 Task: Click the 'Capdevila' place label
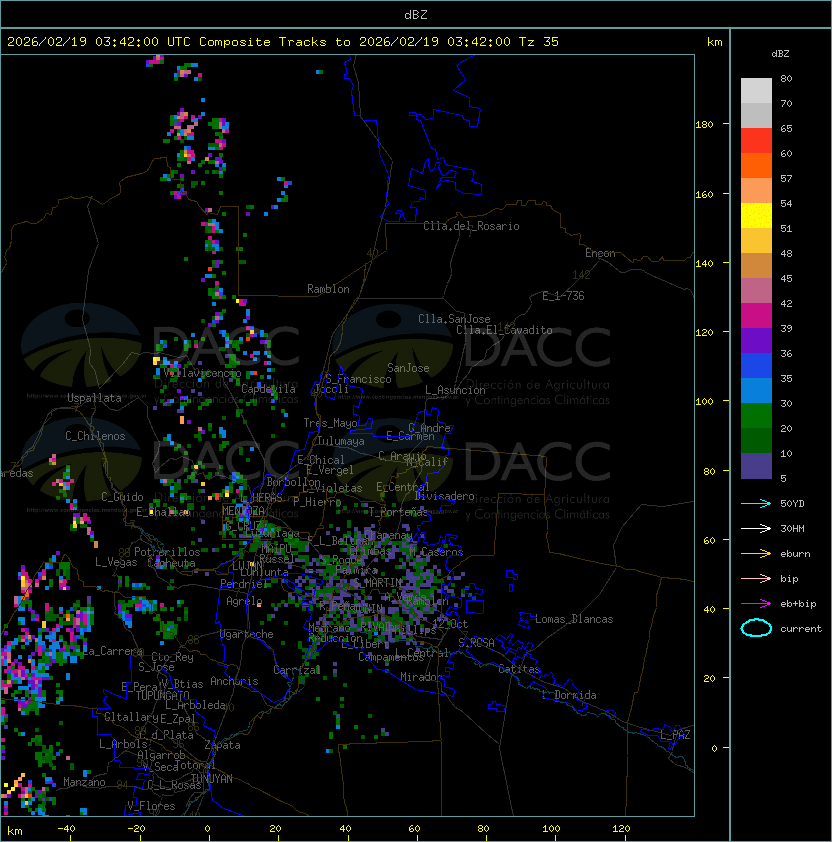pyautogui.click(x=269, y=389)
